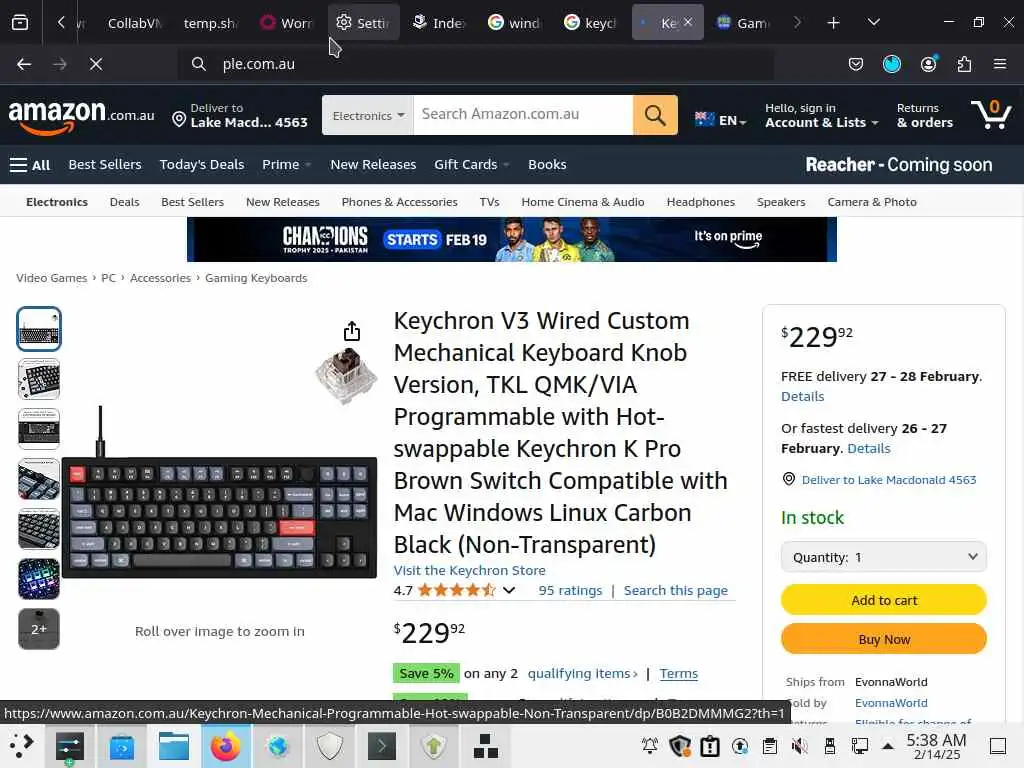Click the Search Amazon.com.au input field
1024x768 pixels.
point(523,115)
